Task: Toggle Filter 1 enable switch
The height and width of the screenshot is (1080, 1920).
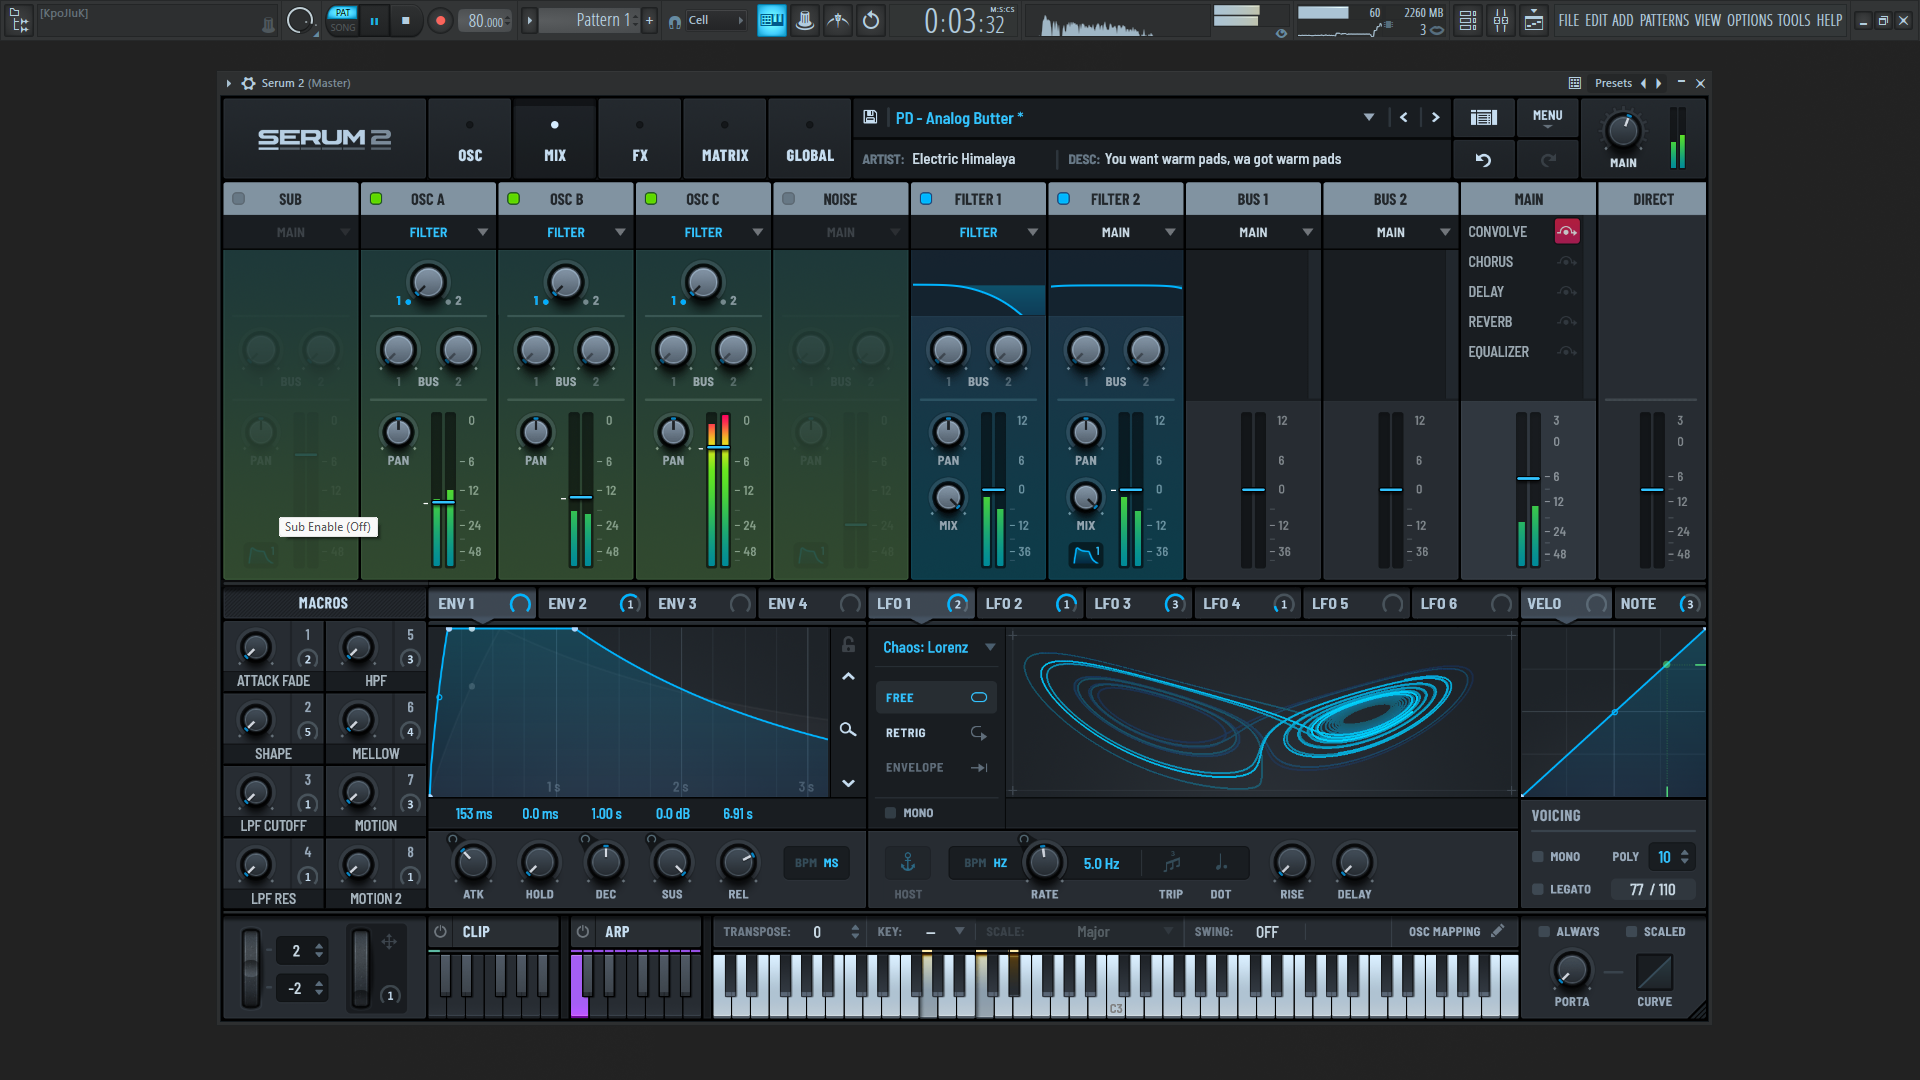Action: coord(926,199)
